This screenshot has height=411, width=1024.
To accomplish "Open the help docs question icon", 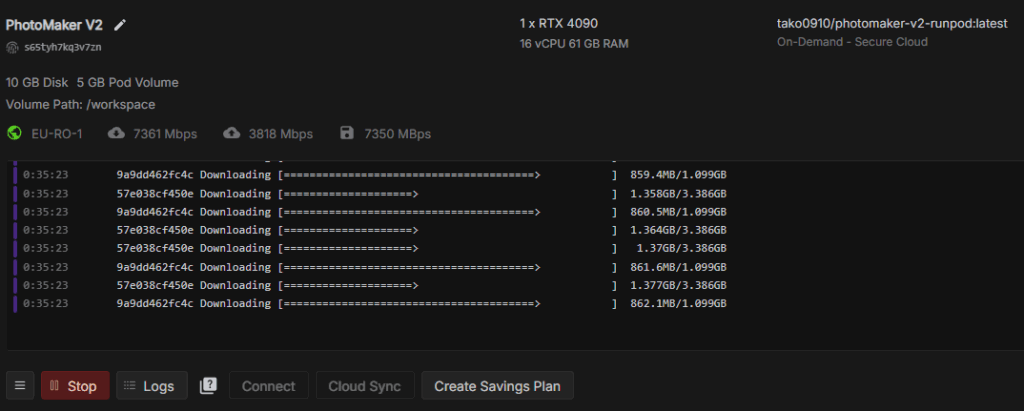I will (208, 386).
